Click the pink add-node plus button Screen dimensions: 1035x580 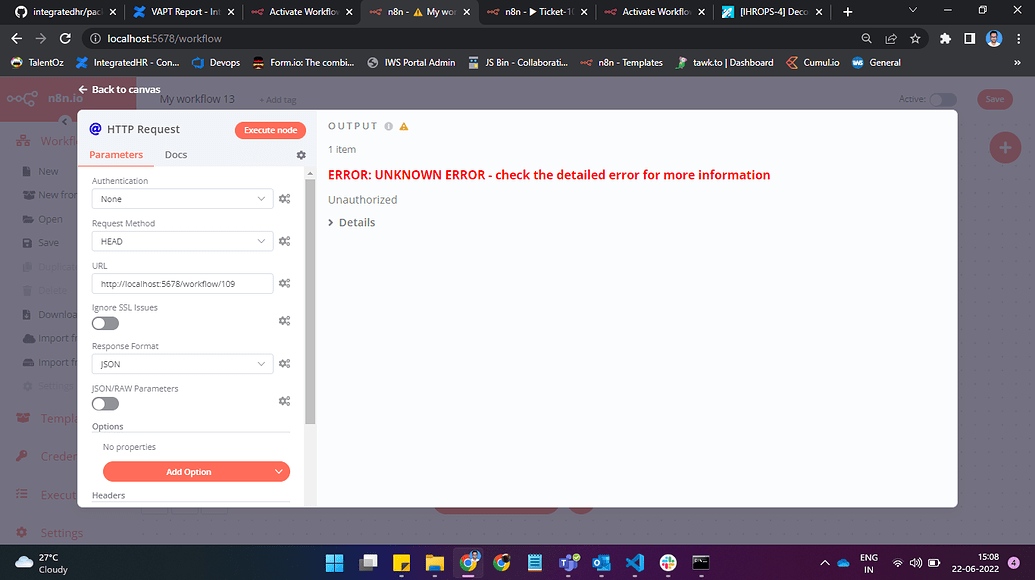tap(1004, 147)
